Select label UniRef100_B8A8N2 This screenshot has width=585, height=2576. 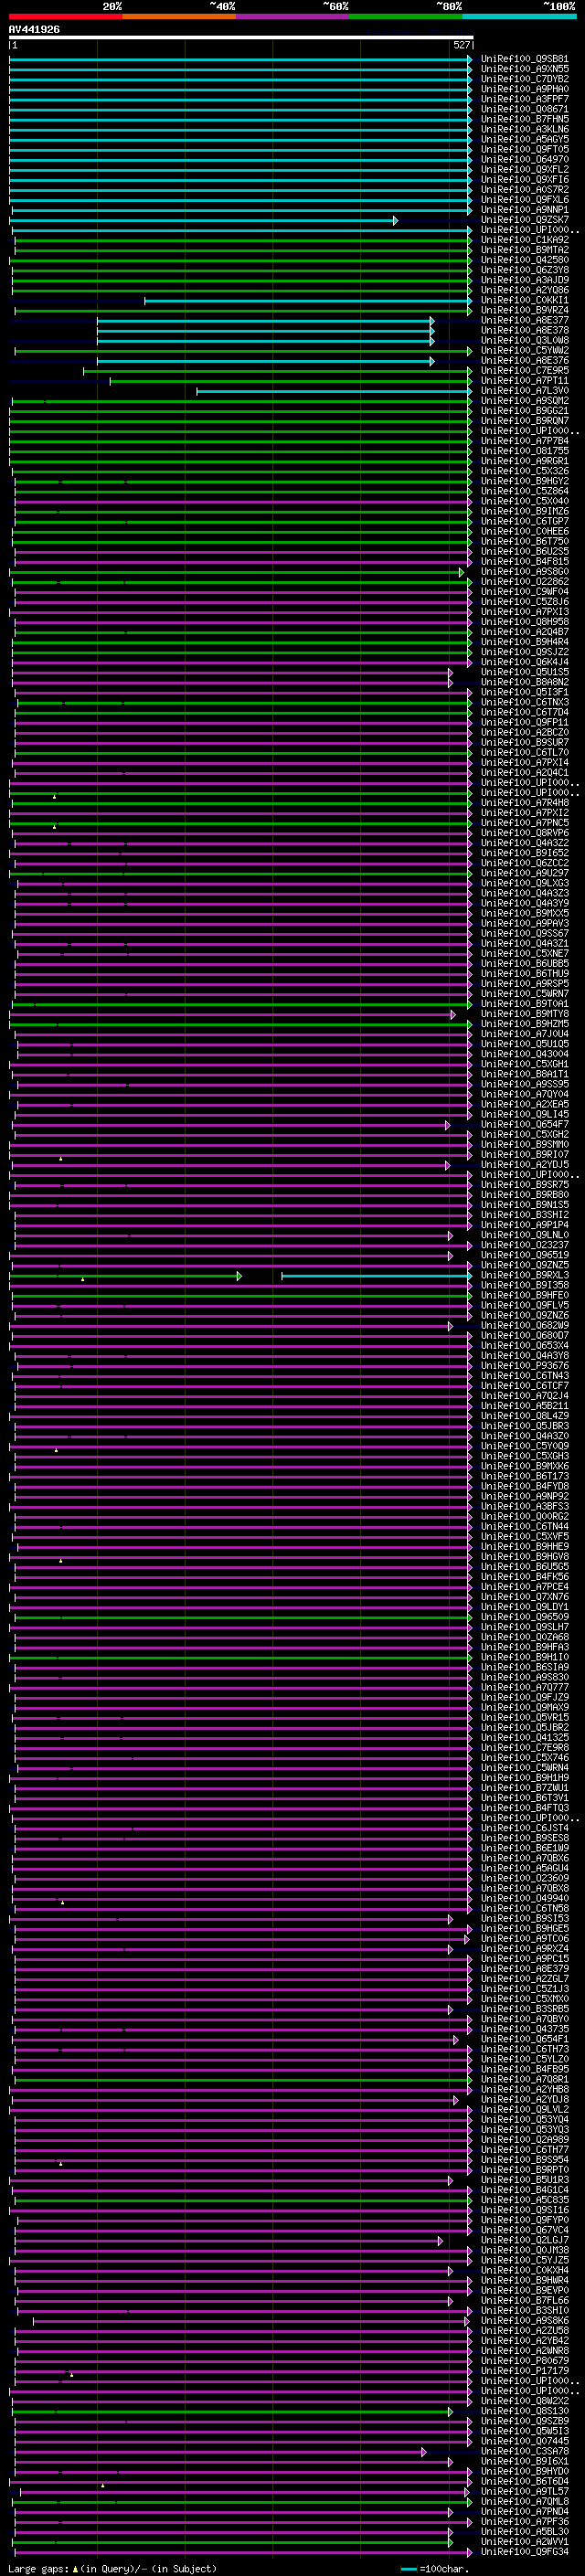pos(524,682)
